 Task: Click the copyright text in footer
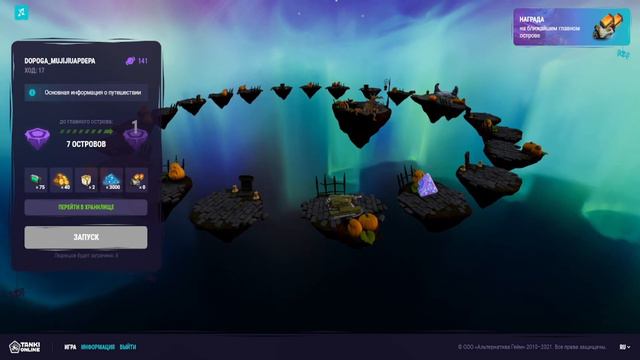click(x=531, y=347)
